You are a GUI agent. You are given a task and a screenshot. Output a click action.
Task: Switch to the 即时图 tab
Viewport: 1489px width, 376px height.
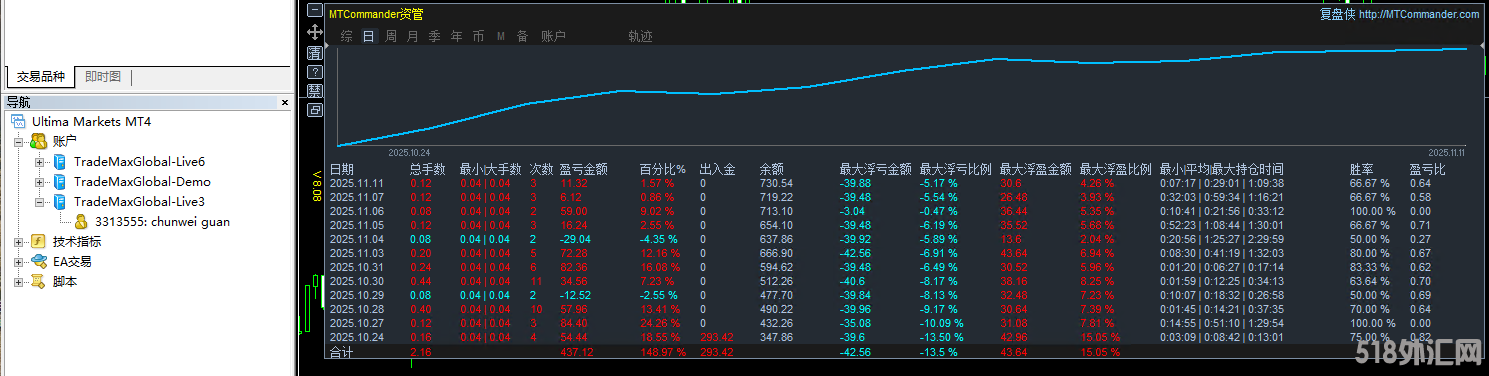click(x=103, y=77)
